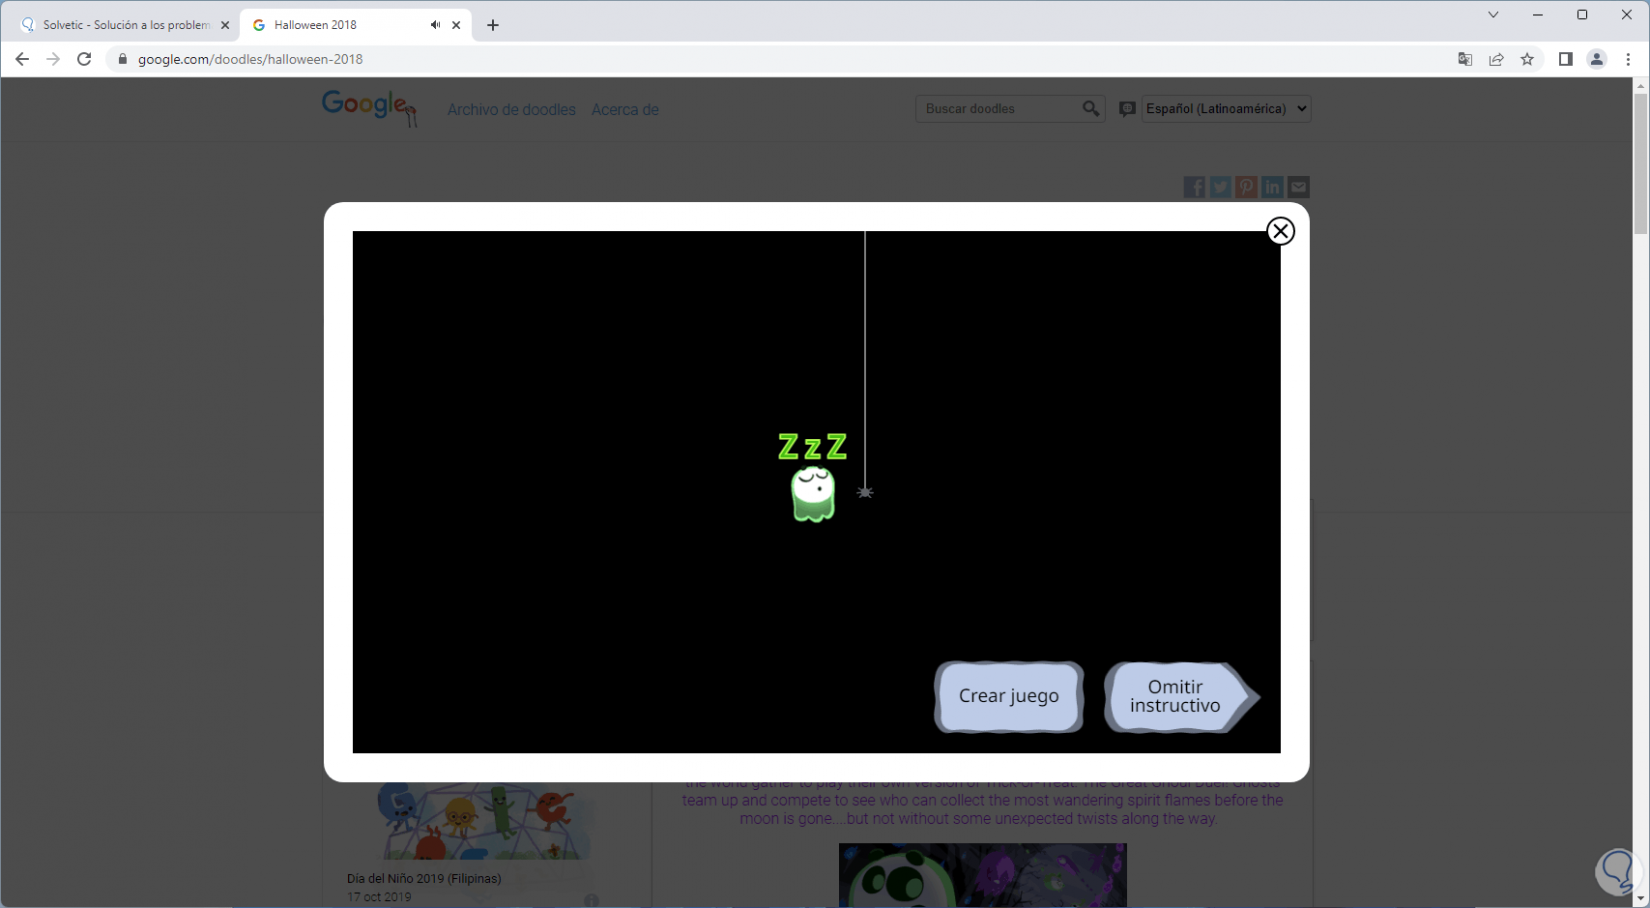1650x908 pixels.
Task: Click the scrollbar up arrow
Action: click(1640, 86)
